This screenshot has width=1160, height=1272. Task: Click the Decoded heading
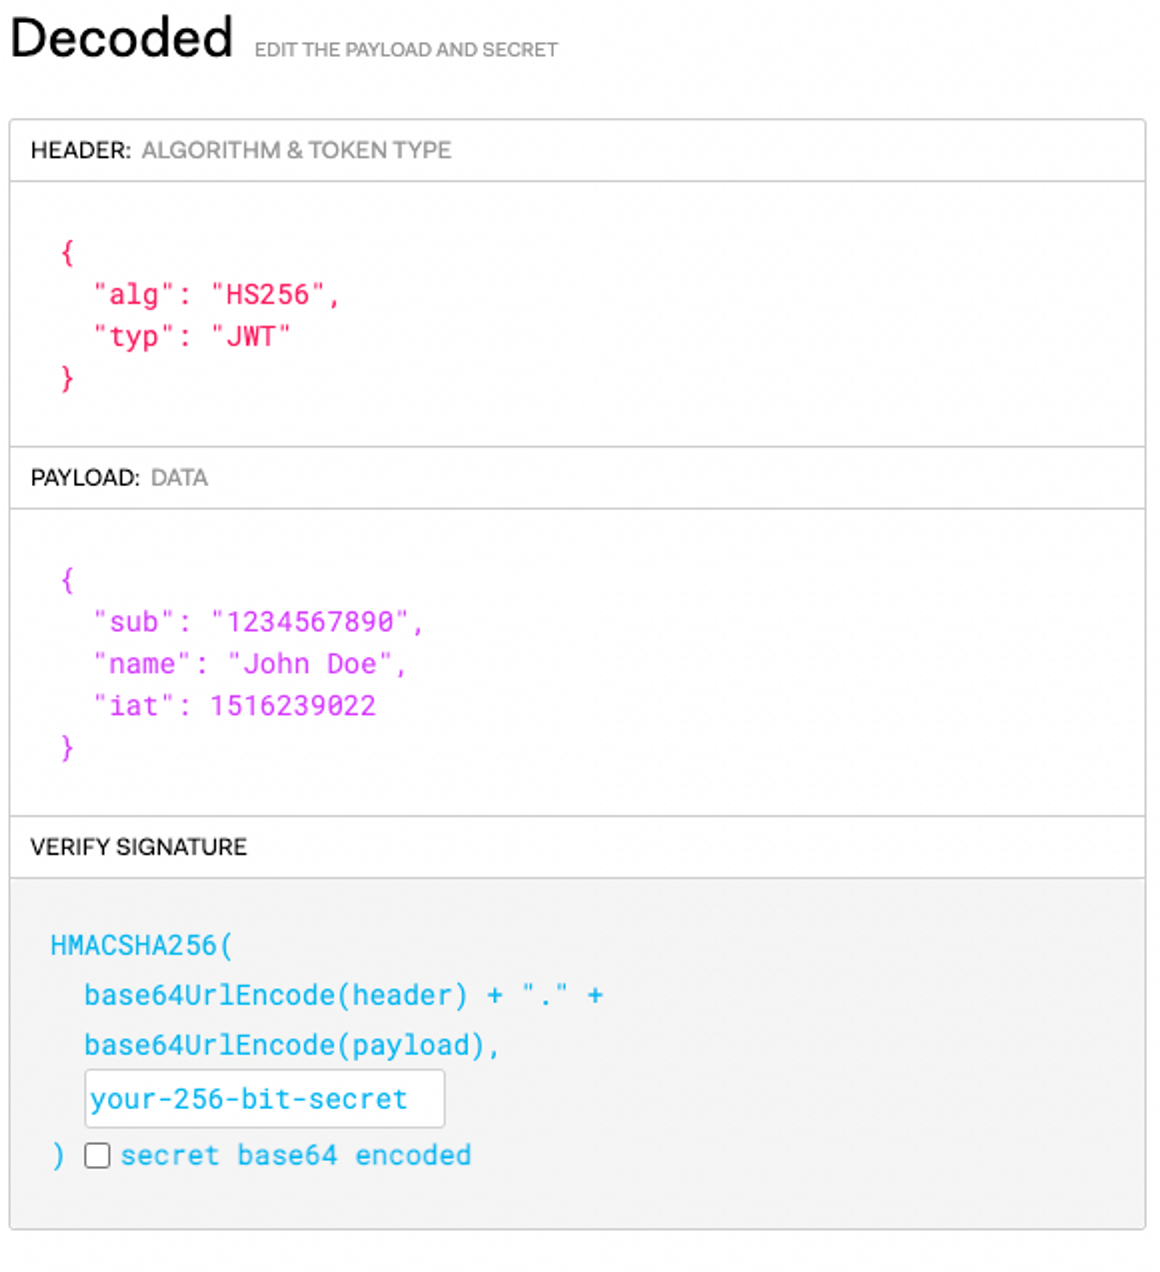pyautogui.click(x=121, y=38)
